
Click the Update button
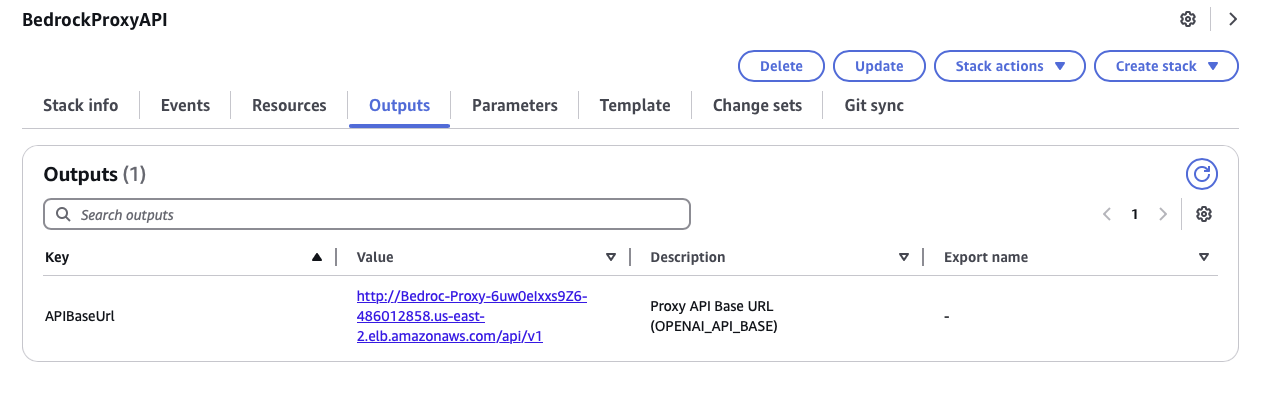[879, 66]
